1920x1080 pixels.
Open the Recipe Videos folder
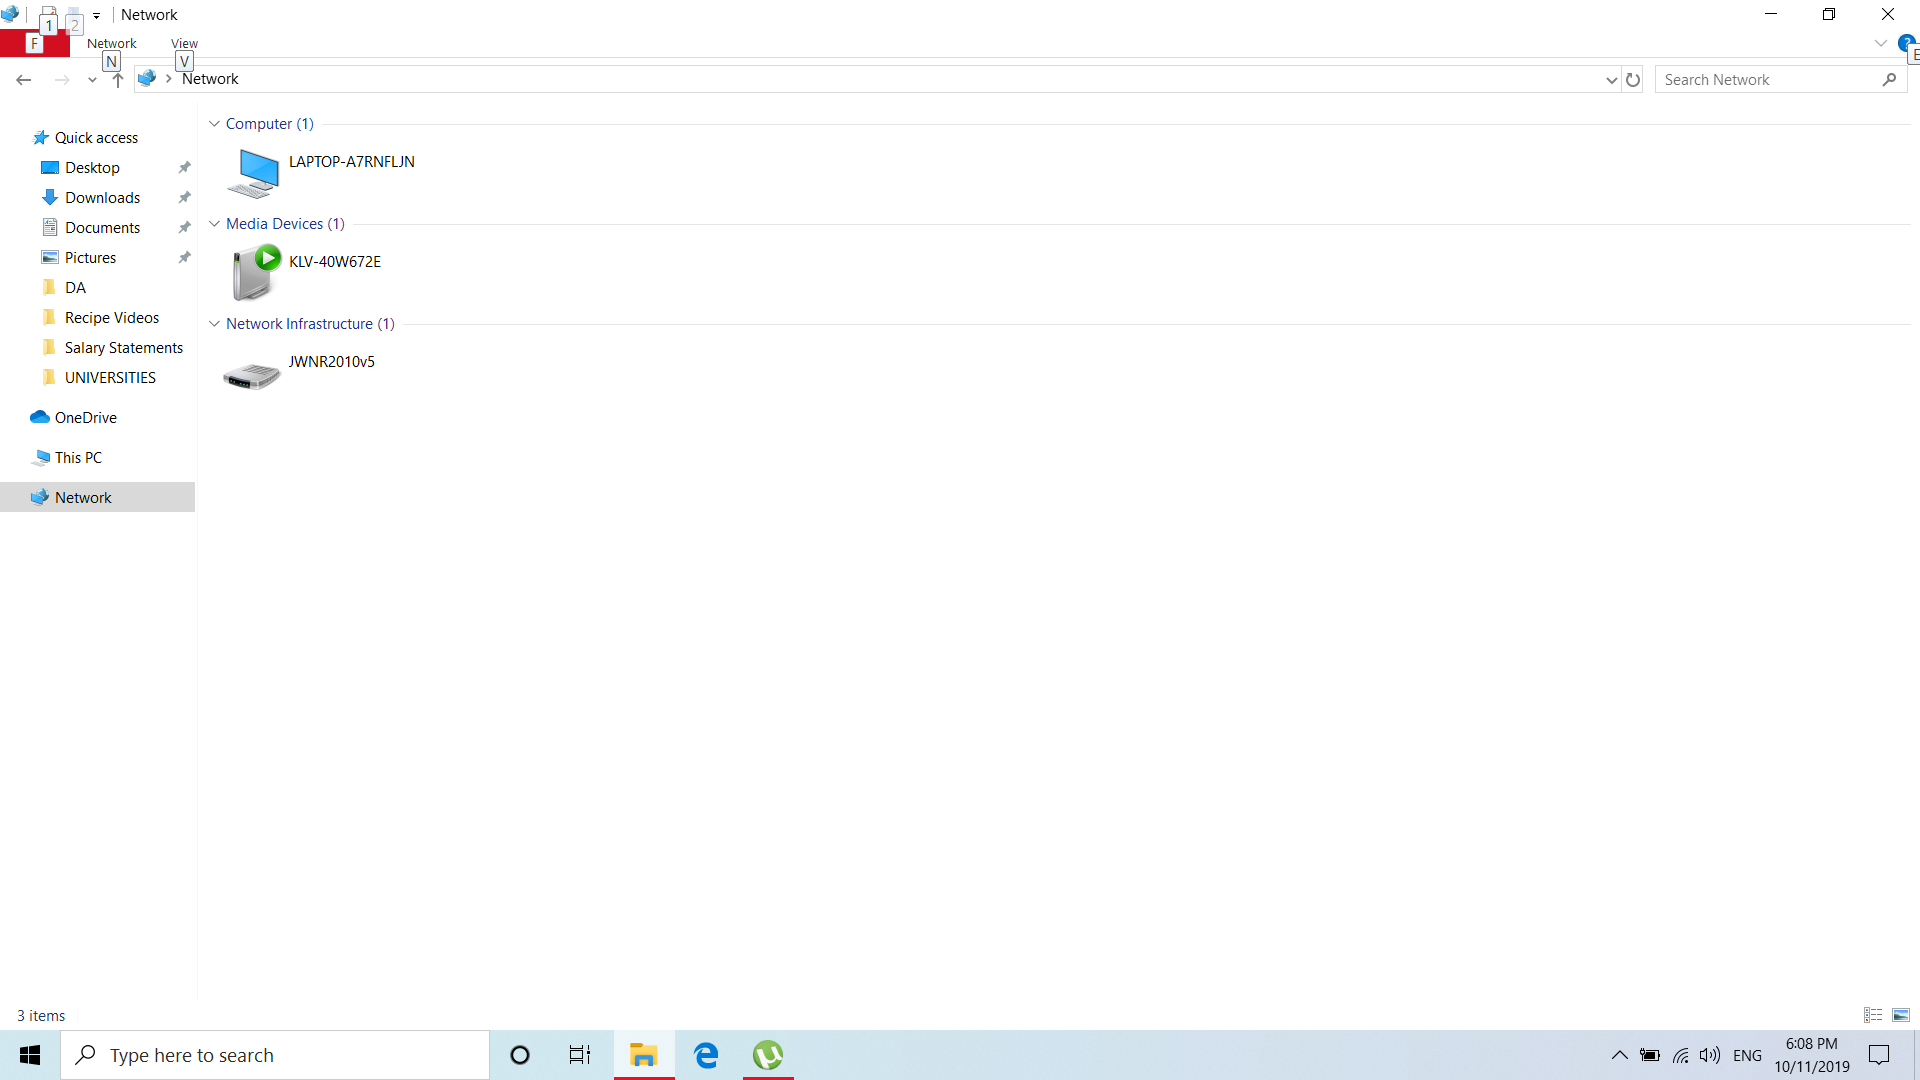111,318
